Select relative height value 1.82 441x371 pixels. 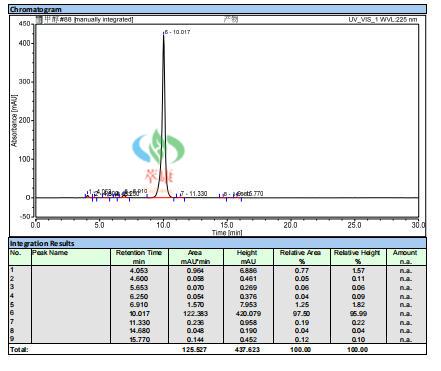click(358, 305)
